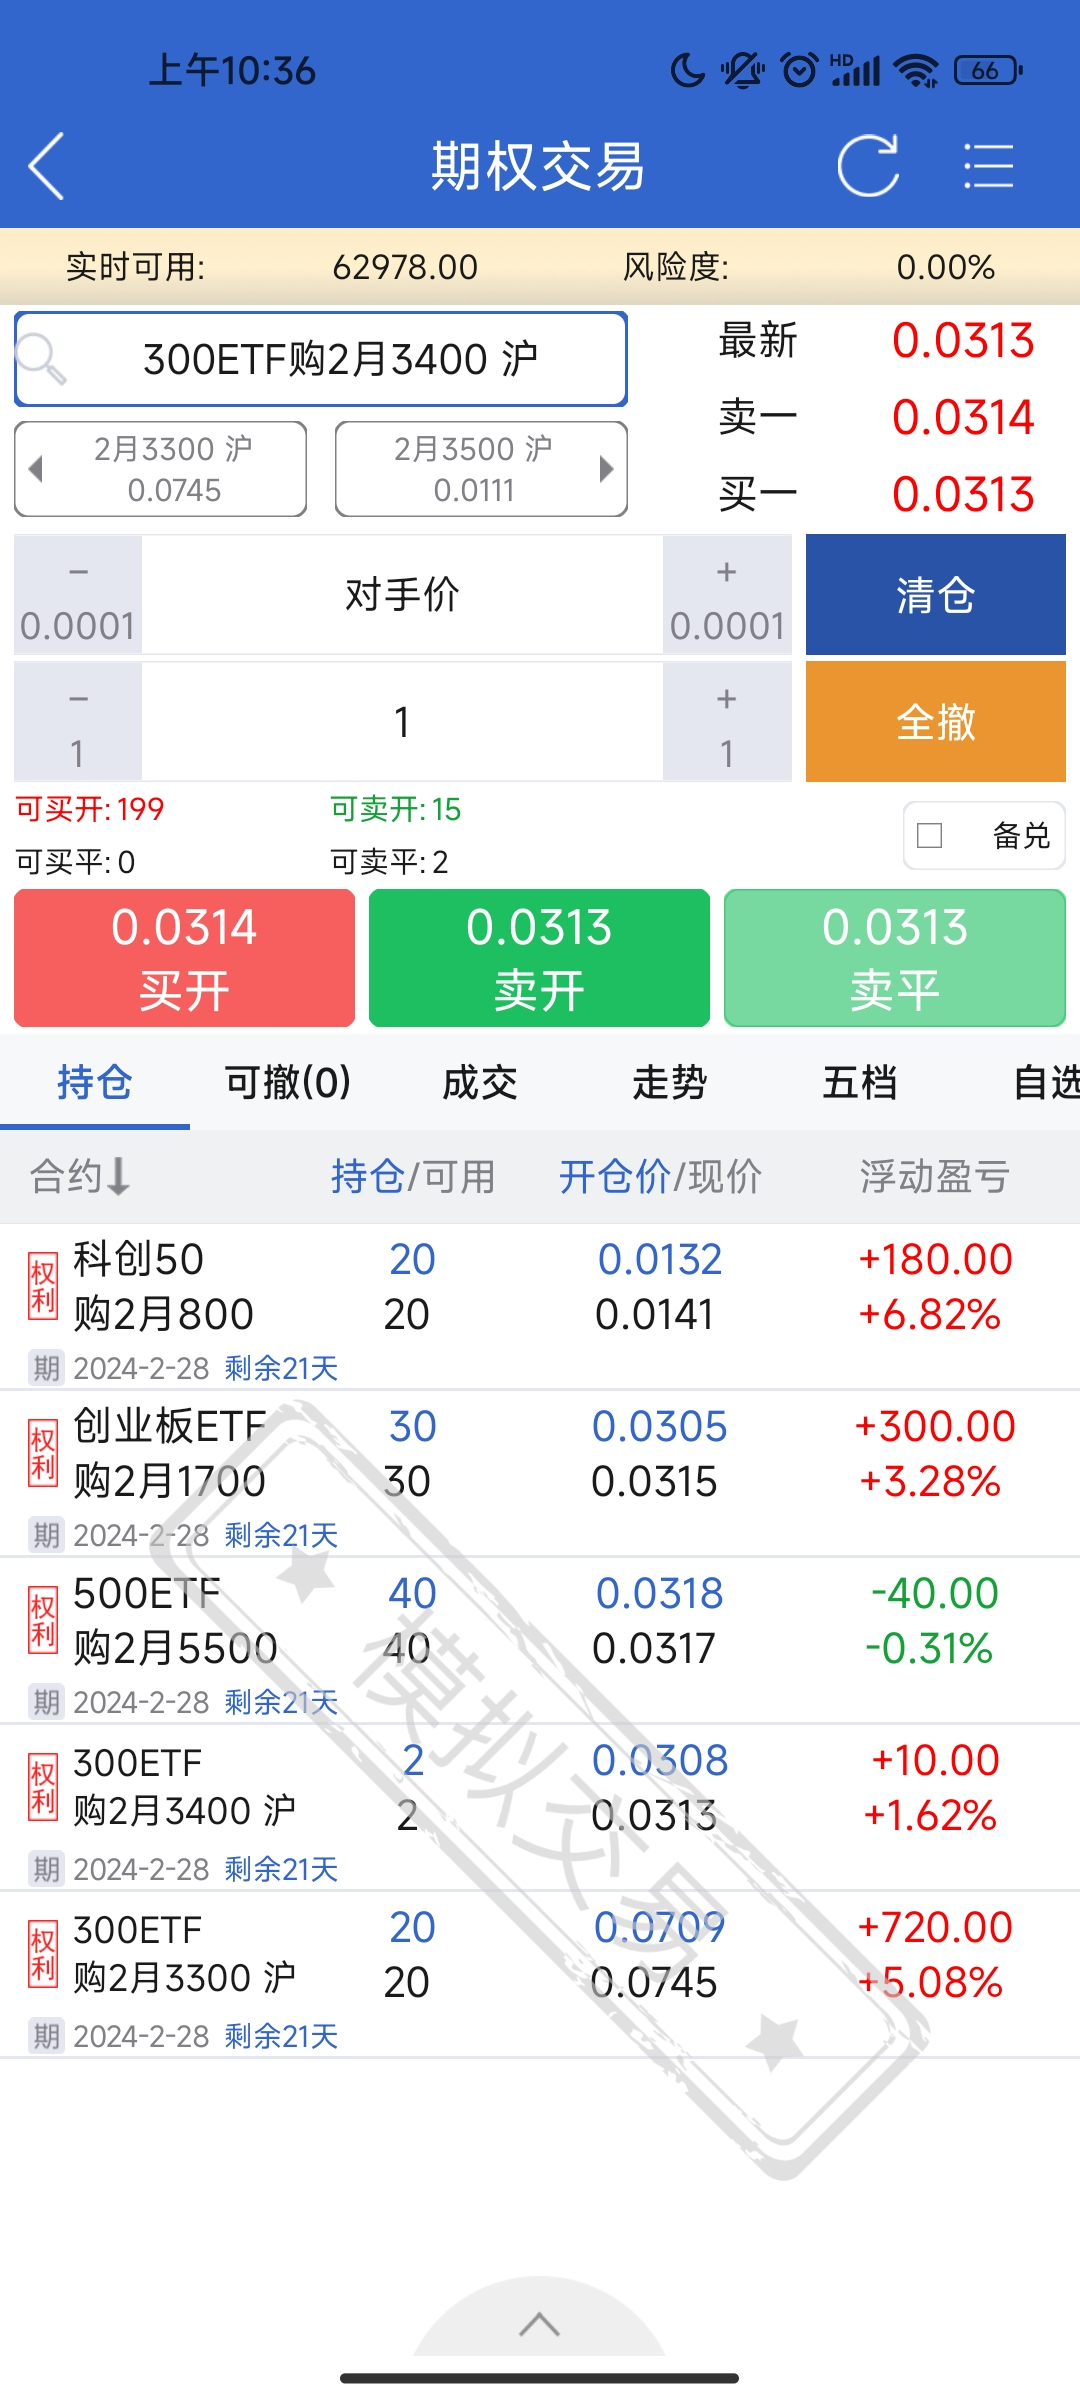Open the 对手价 price type selector

pyautogui.click(x=402, y=595)
